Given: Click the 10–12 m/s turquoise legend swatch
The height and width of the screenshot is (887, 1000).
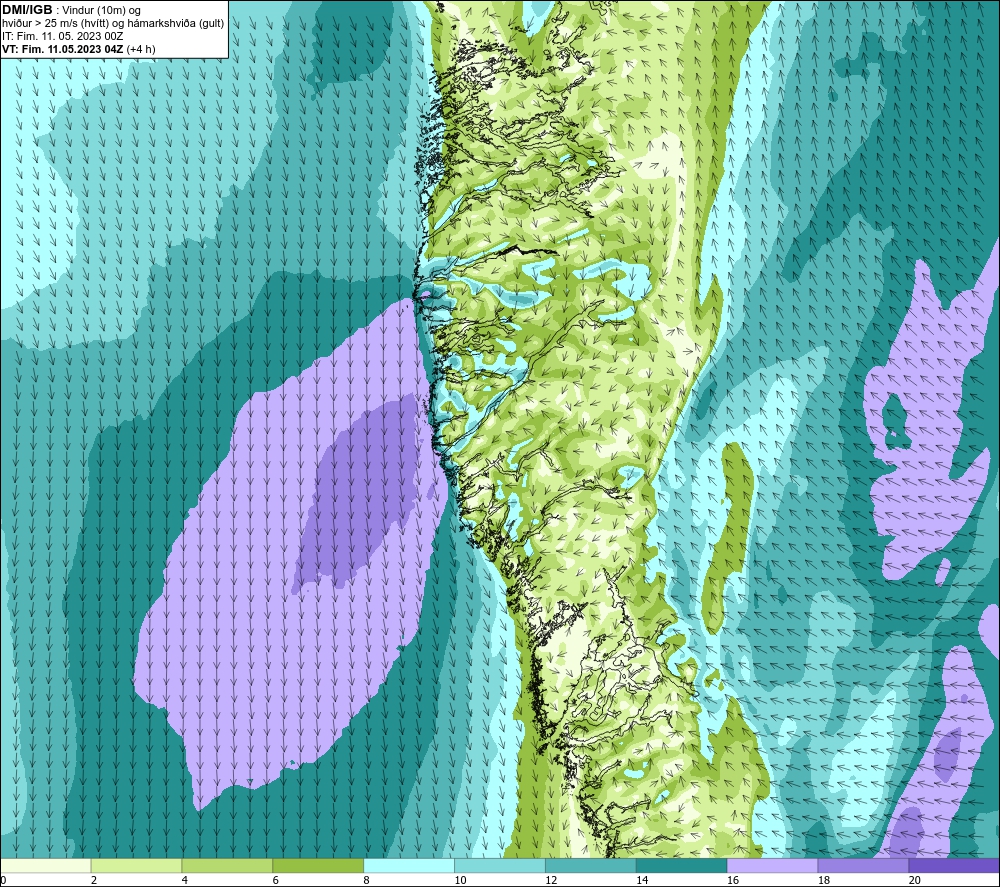Looking at the screenshot, I should coord(499,865).
